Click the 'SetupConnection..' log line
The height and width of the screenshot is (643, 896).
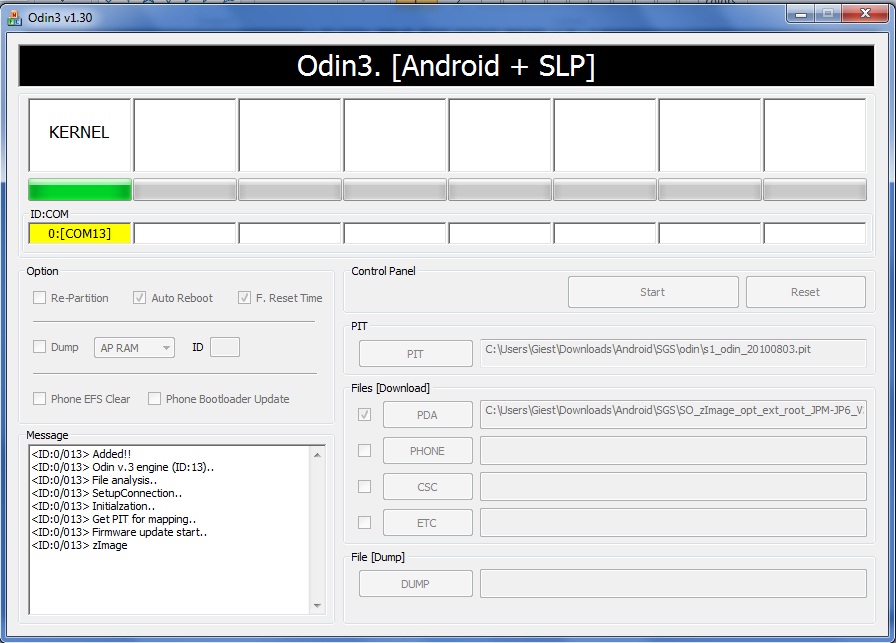[x=107, y=493]
